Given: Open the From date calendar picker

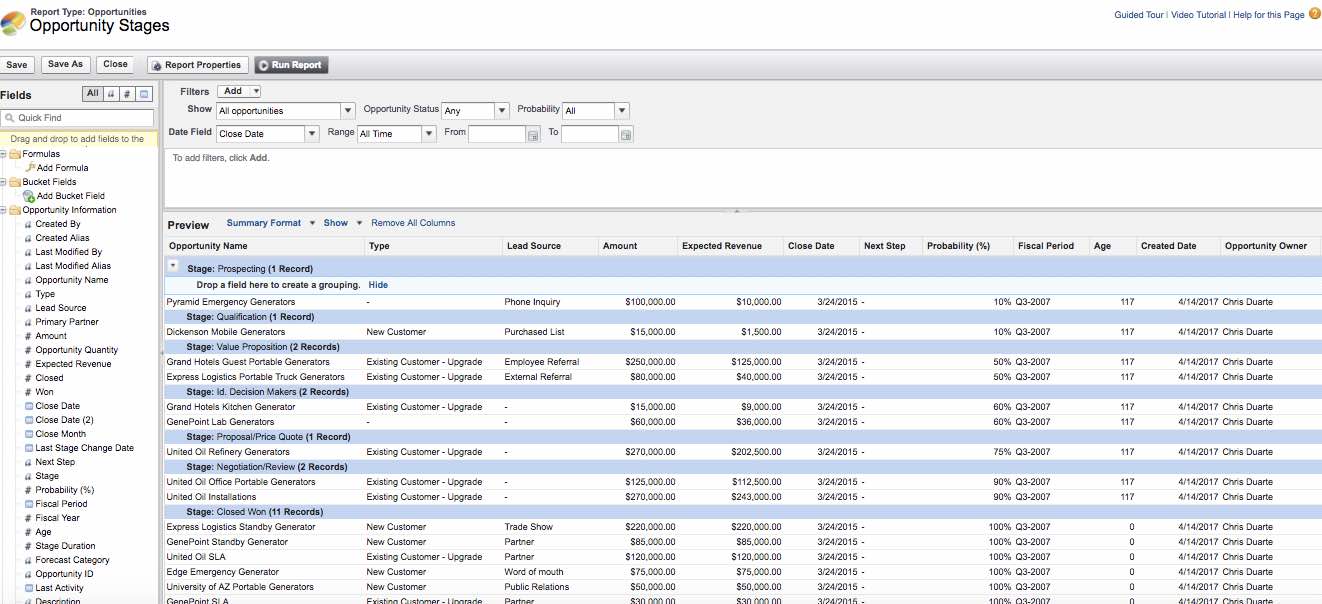Looking at the screenshot, I should (533, 134).
